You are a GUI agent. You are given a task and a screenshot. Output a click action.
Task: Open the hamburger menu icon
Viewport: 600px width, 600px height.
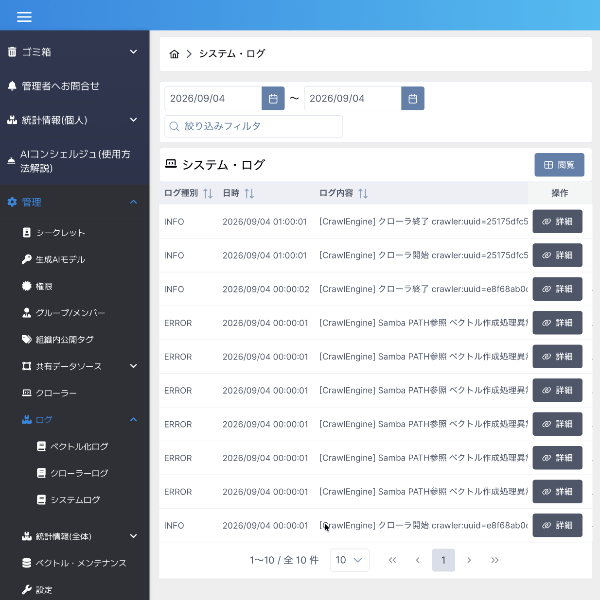click(x=24, y=17)
